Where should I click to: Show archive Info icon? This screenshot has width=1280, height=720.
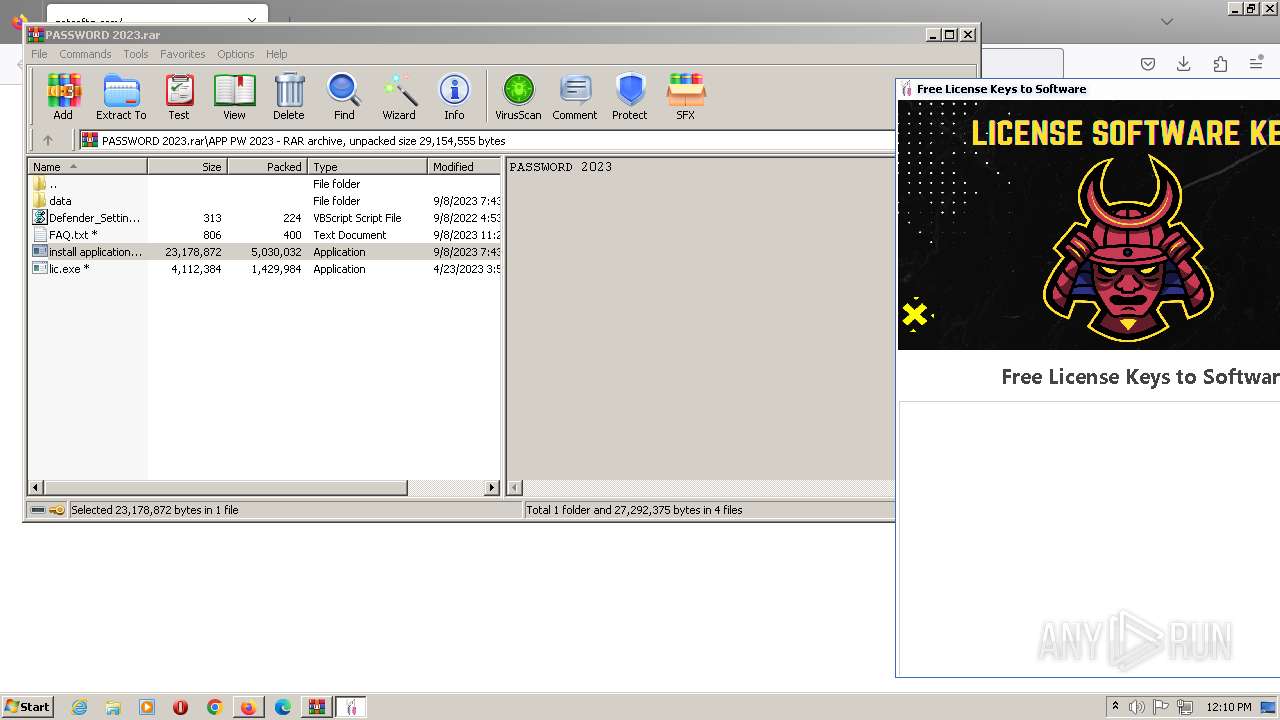(x=454, y=97)
